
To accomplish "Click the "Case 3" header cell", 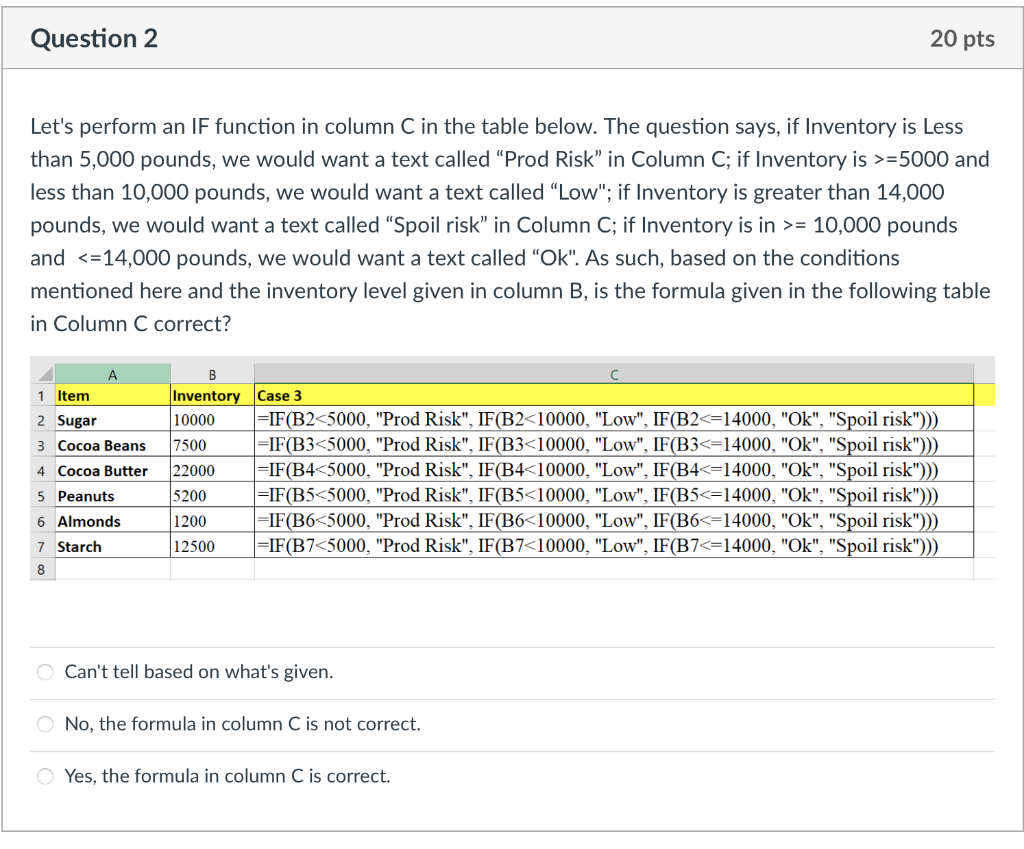I will [x=614, y=395].
